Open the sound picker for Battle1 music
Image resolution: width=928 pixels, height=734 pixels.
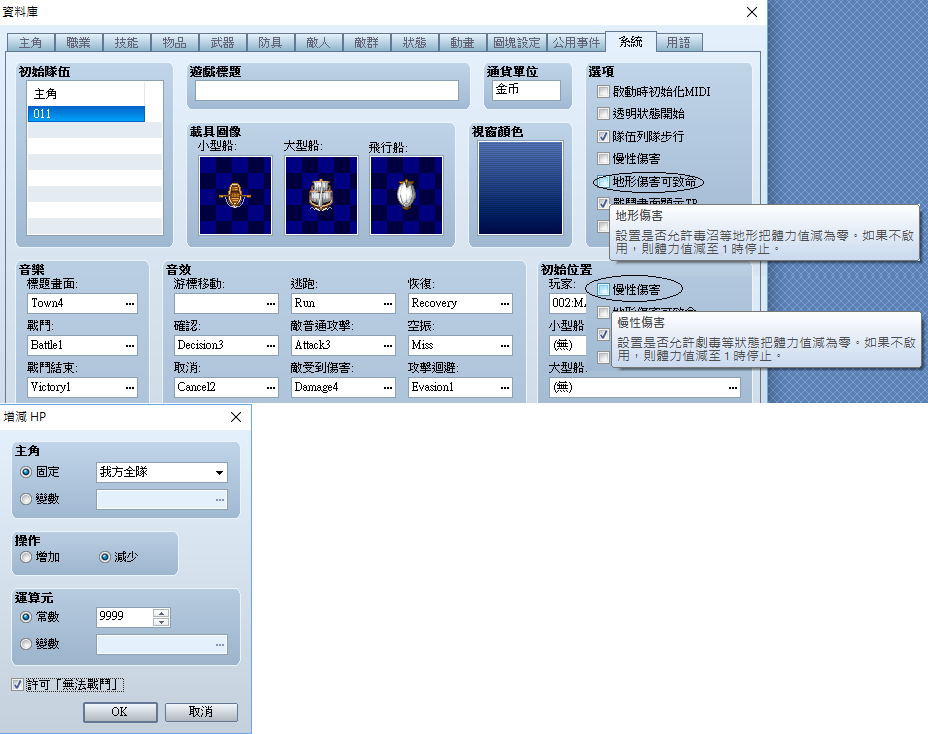[x=130, y=346]
